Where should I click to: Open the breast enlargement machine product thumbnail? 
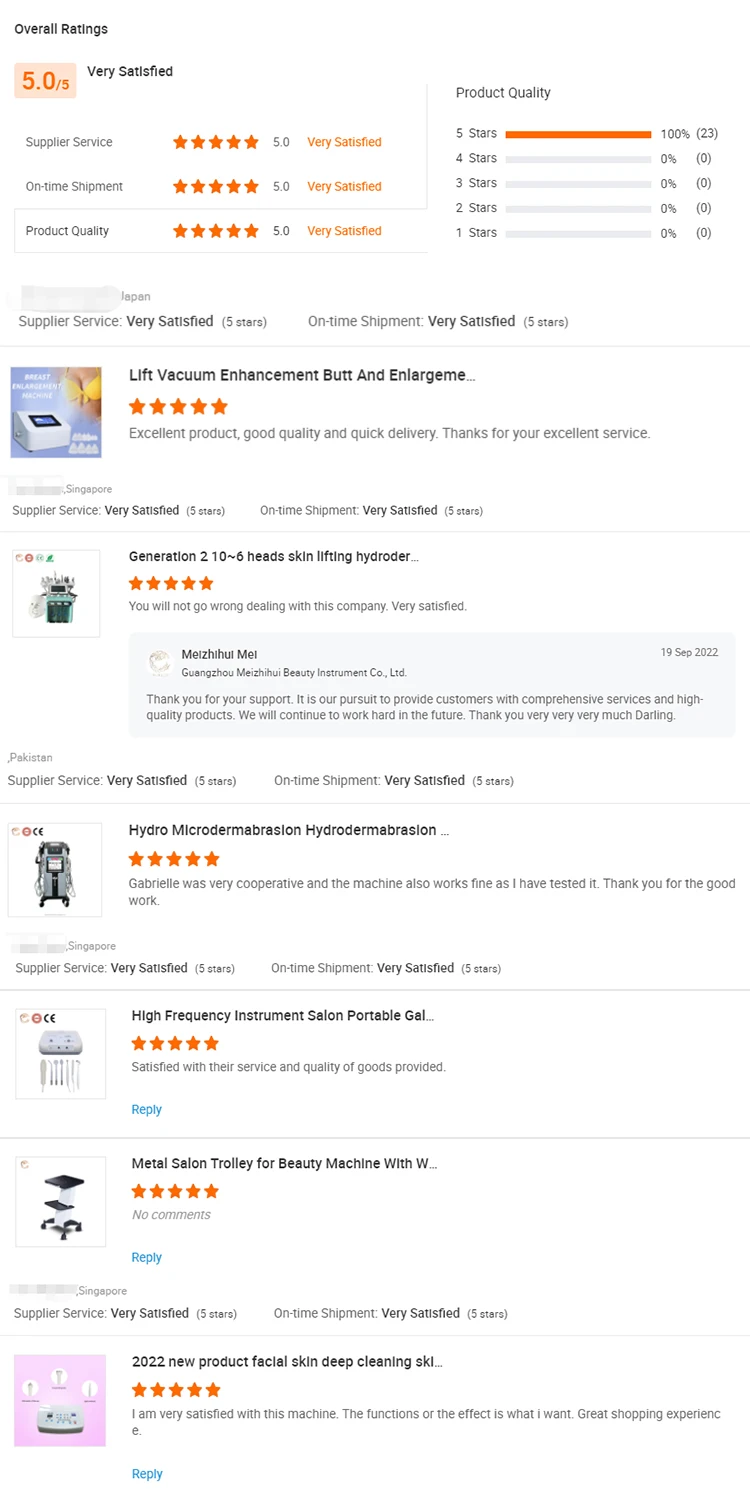click(x=56, y=412)
